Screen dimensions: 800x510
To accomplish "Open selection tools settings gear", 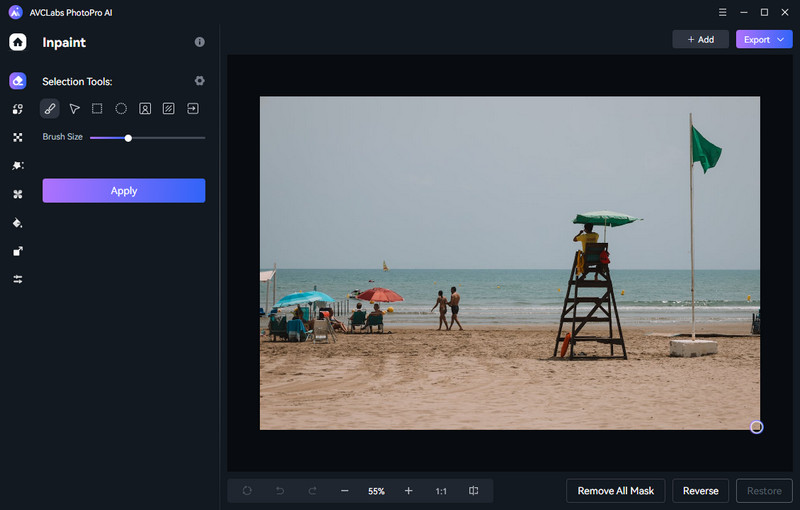I will pyautogui.click(x=199, y=81).
